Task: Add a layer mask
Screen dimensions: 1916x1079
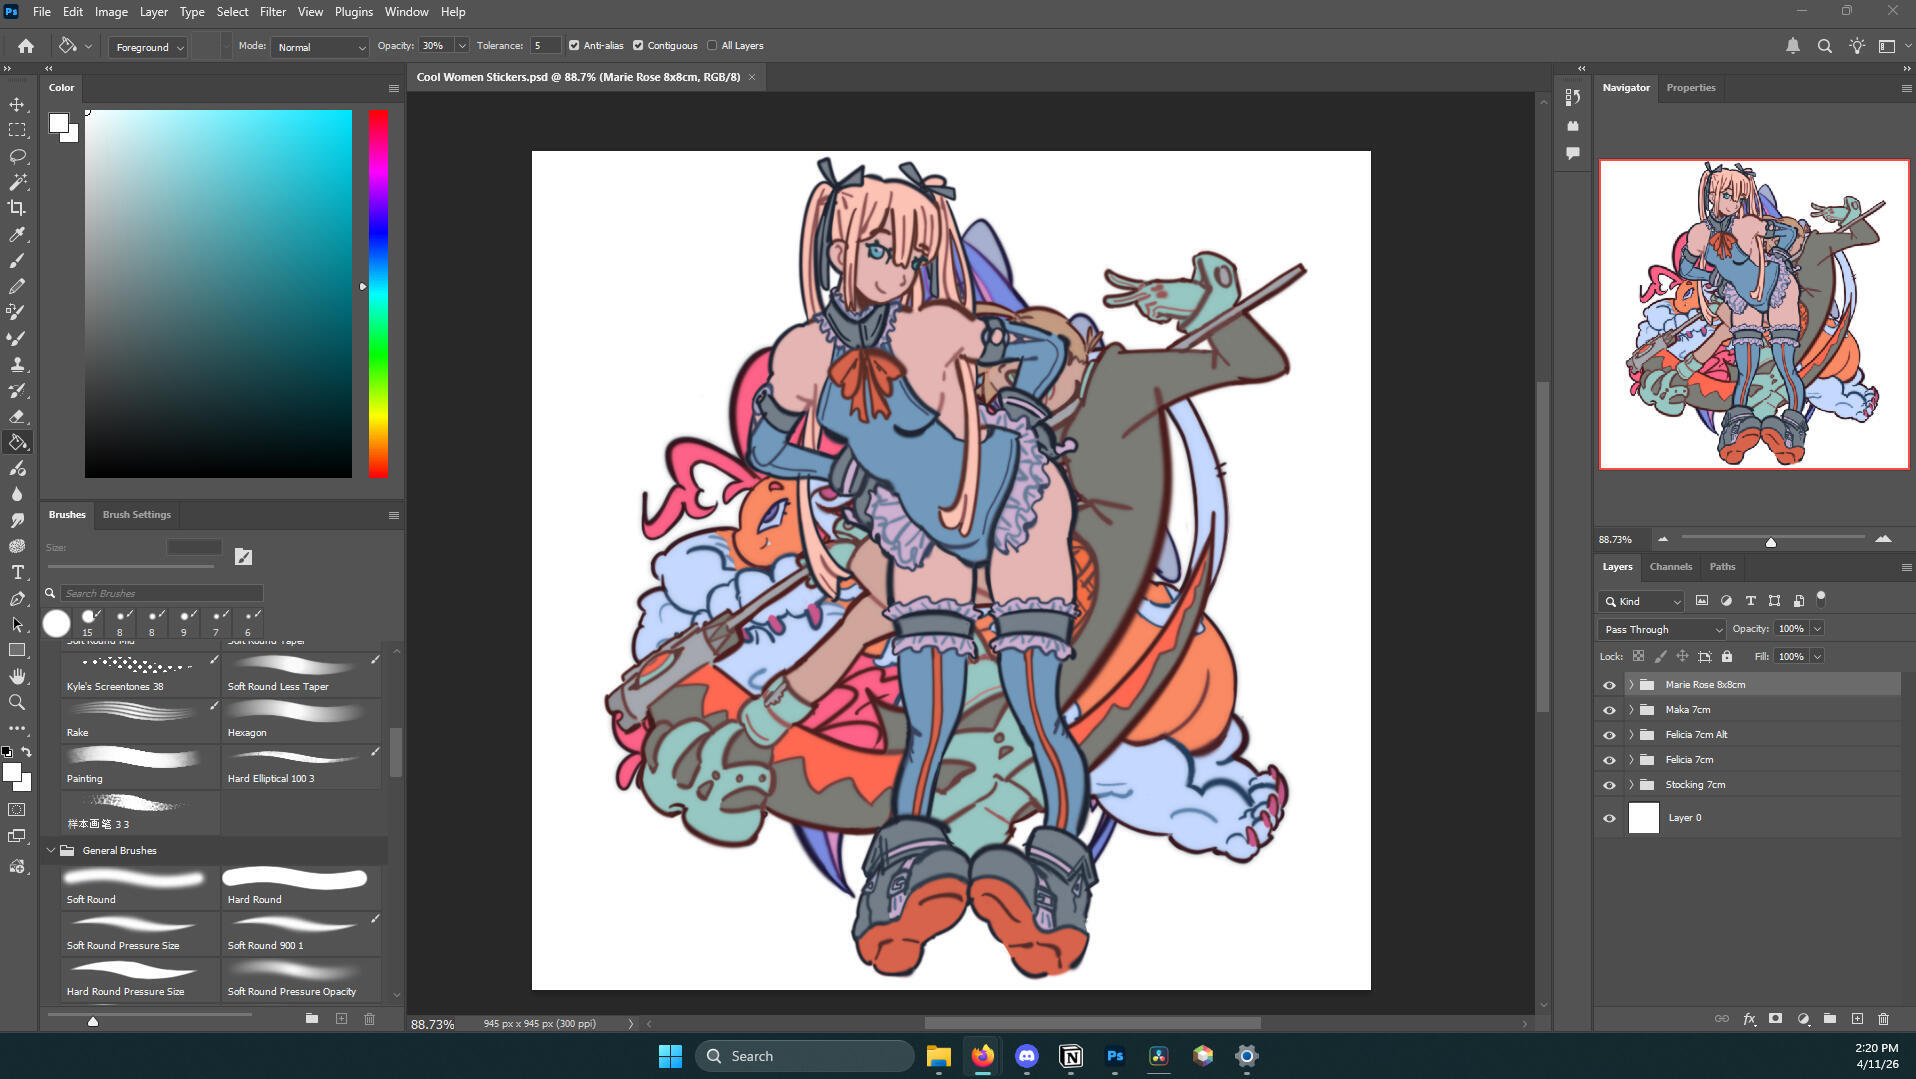Action: pos(1776,1019)
